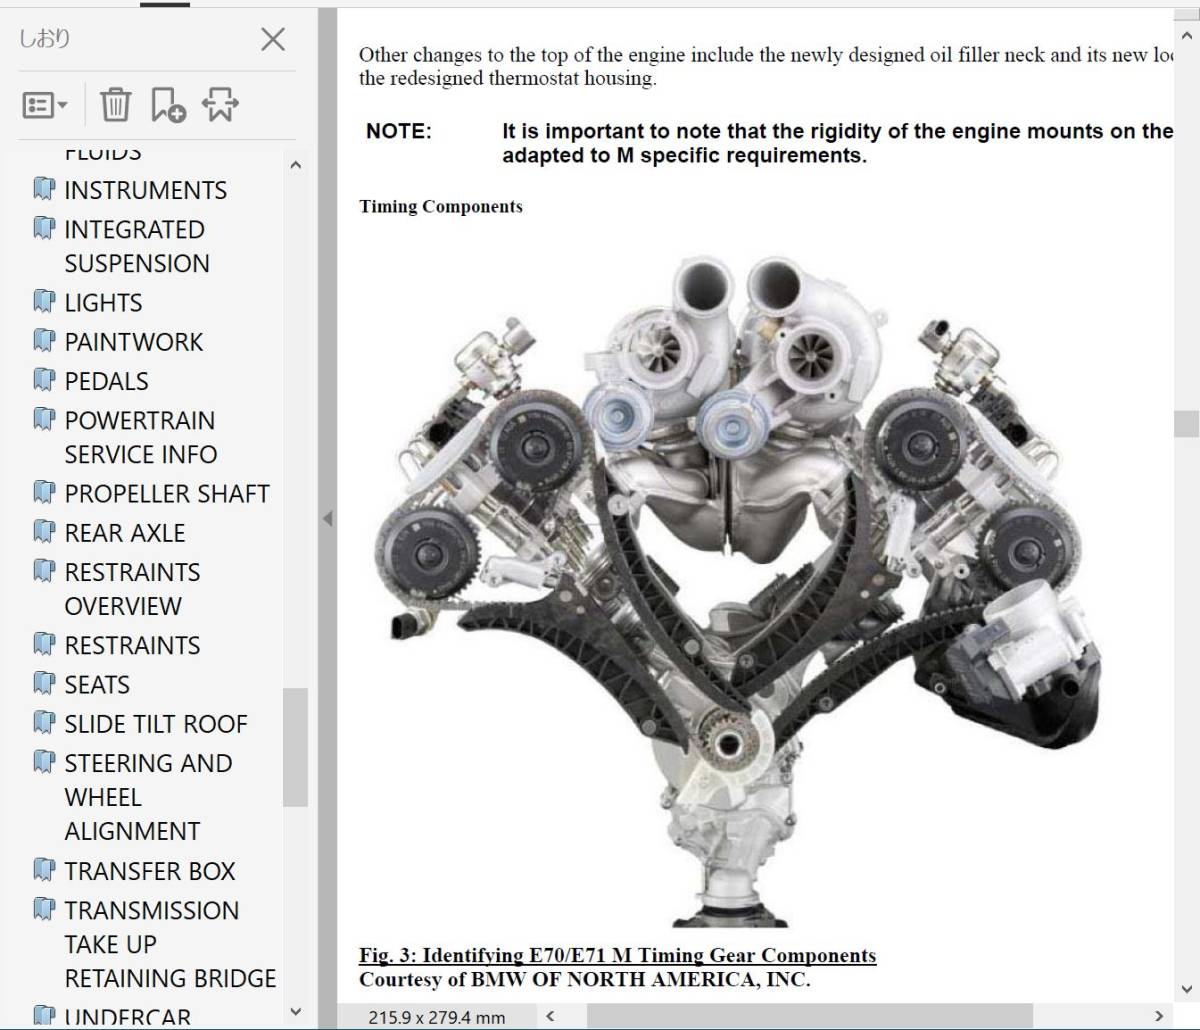Viewport: 1200px width, 1030px height.
Task: Open TRANSMISSION TAKE UP RETAINING BRIDGE bookmark
Action: point(170,944)
